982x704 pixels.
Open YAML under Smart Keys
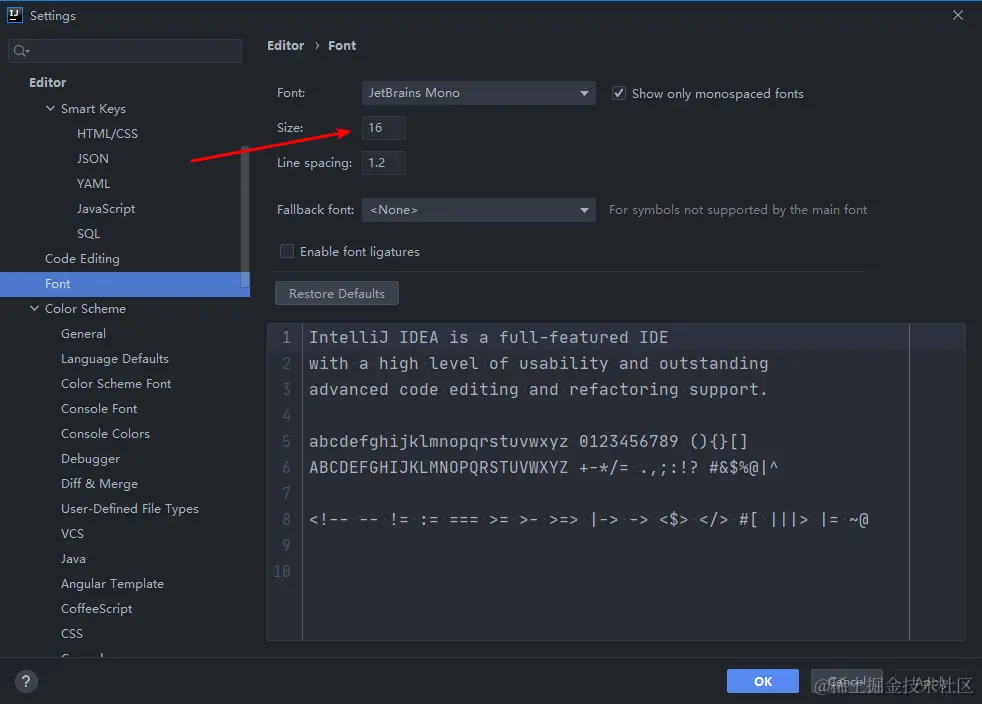coord(93,184)
